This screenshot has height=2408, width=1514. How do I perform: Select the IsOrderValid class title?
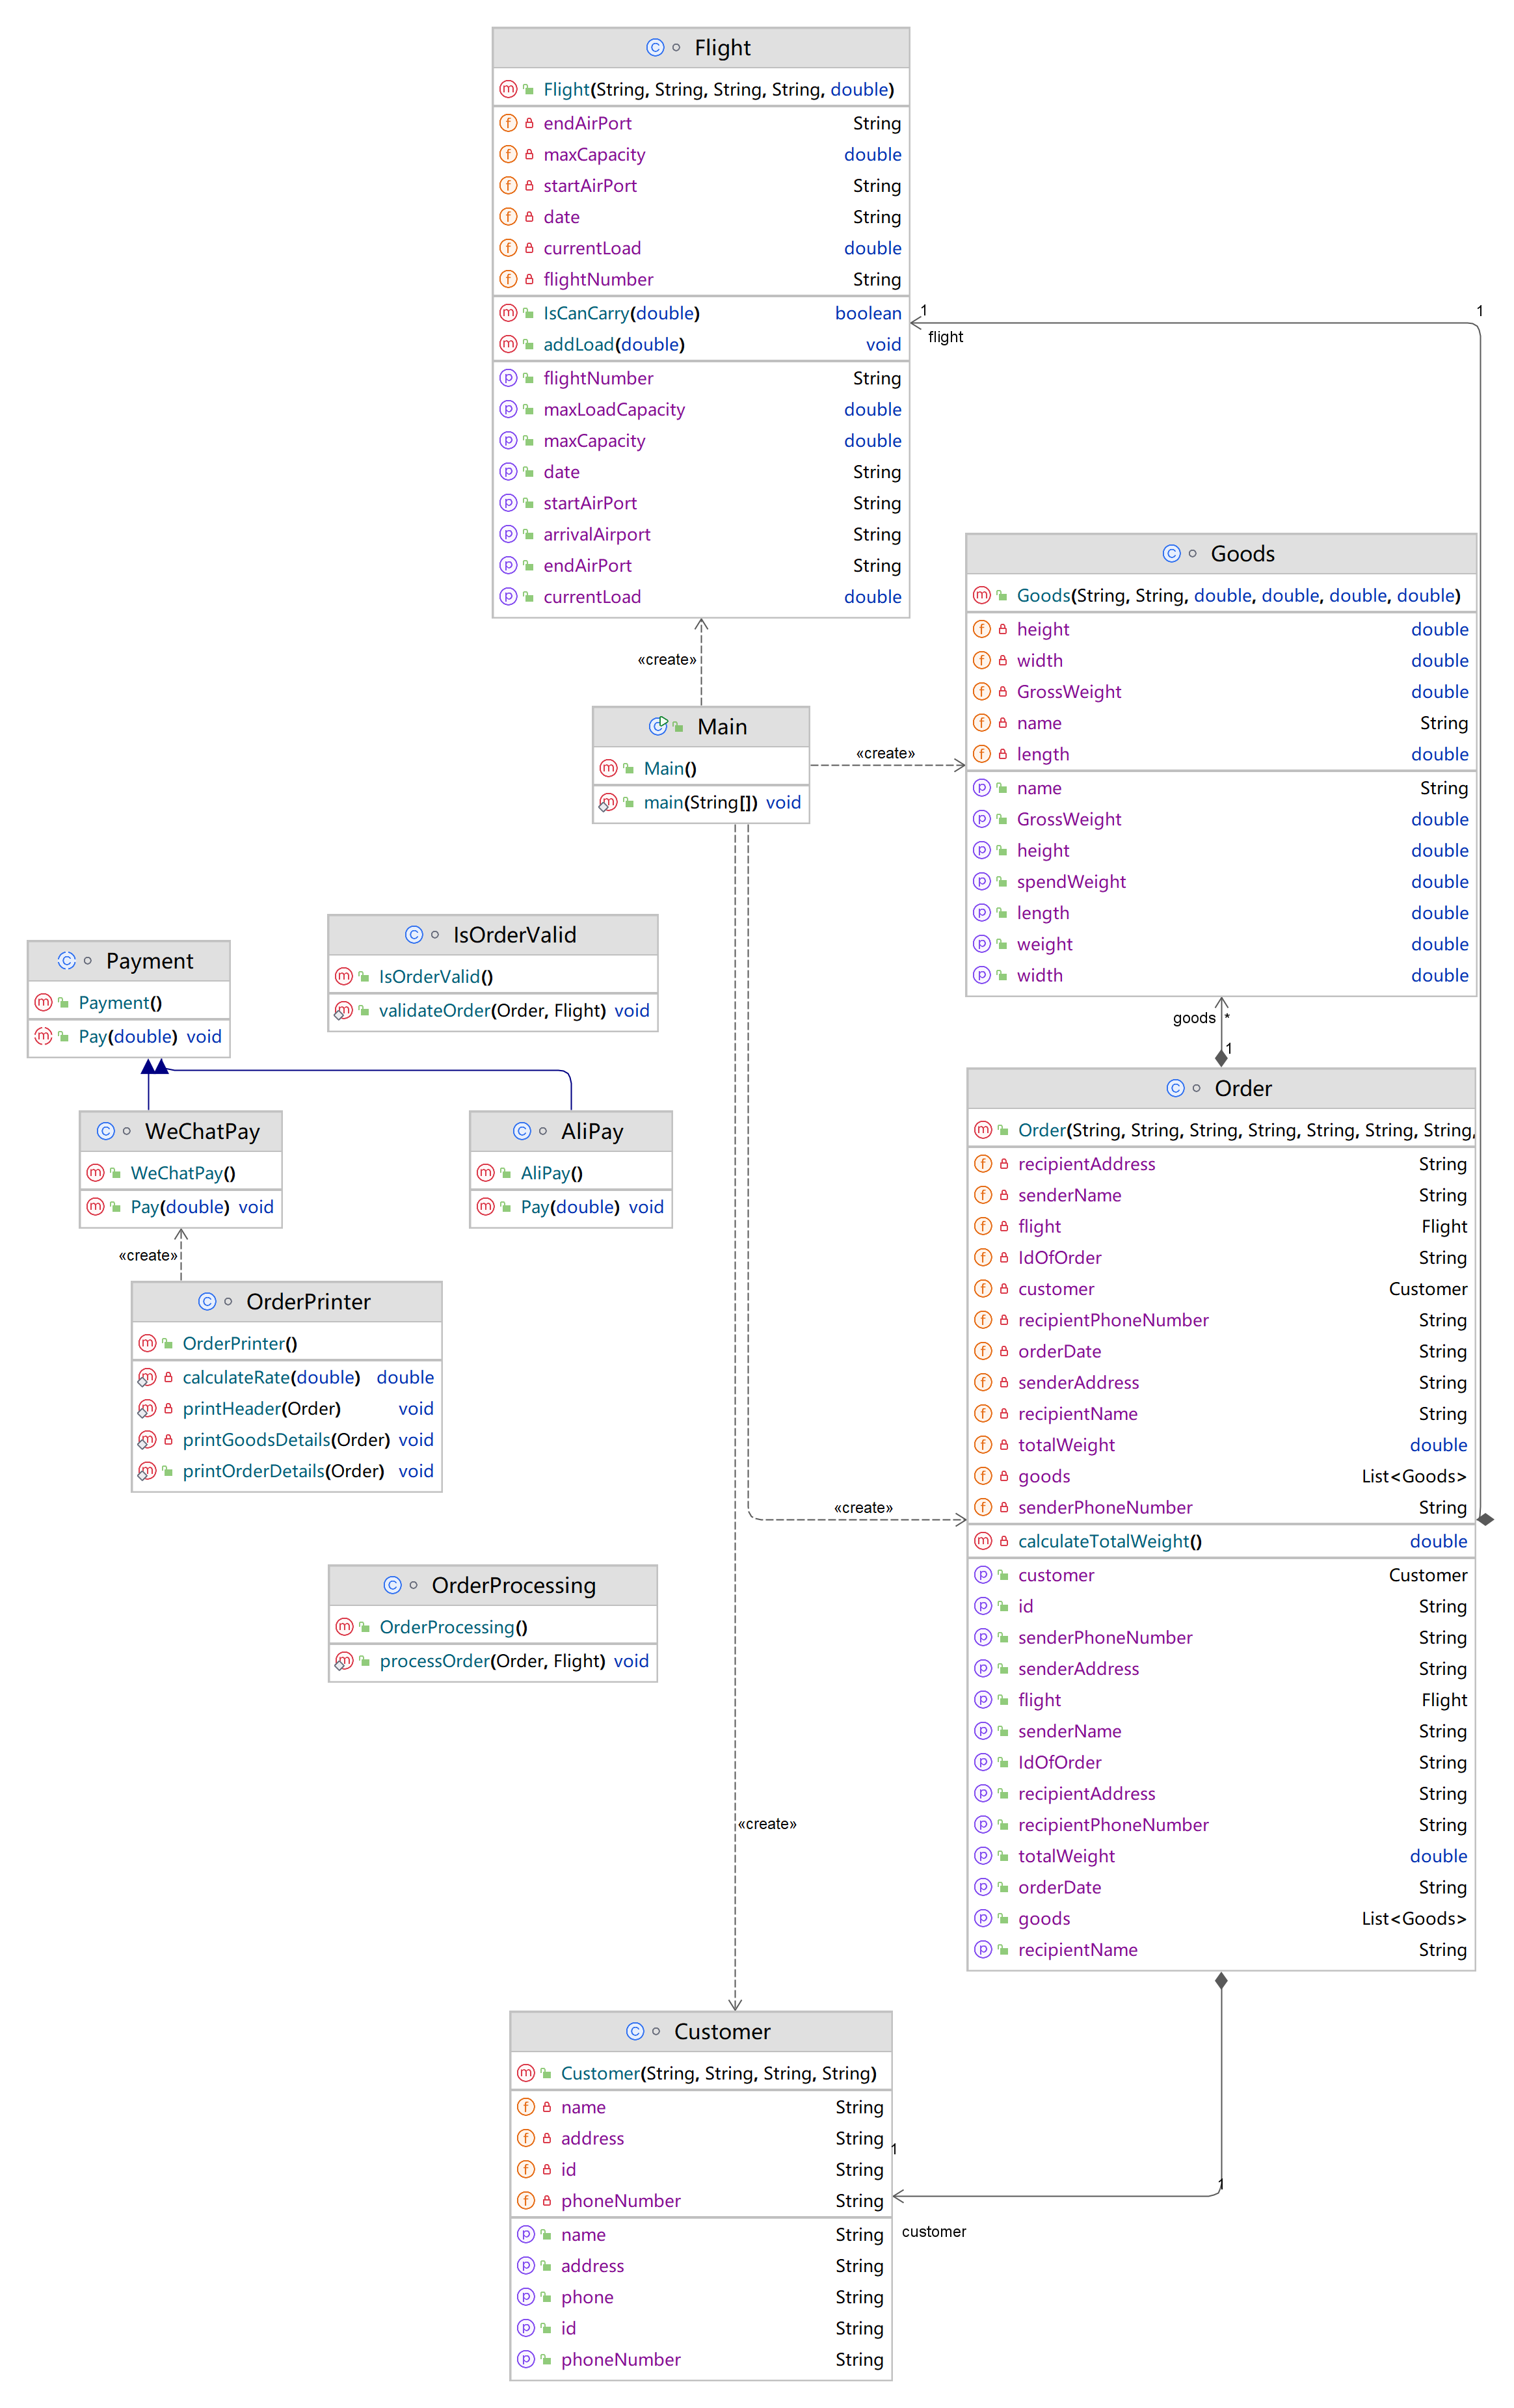coord(514,934)
